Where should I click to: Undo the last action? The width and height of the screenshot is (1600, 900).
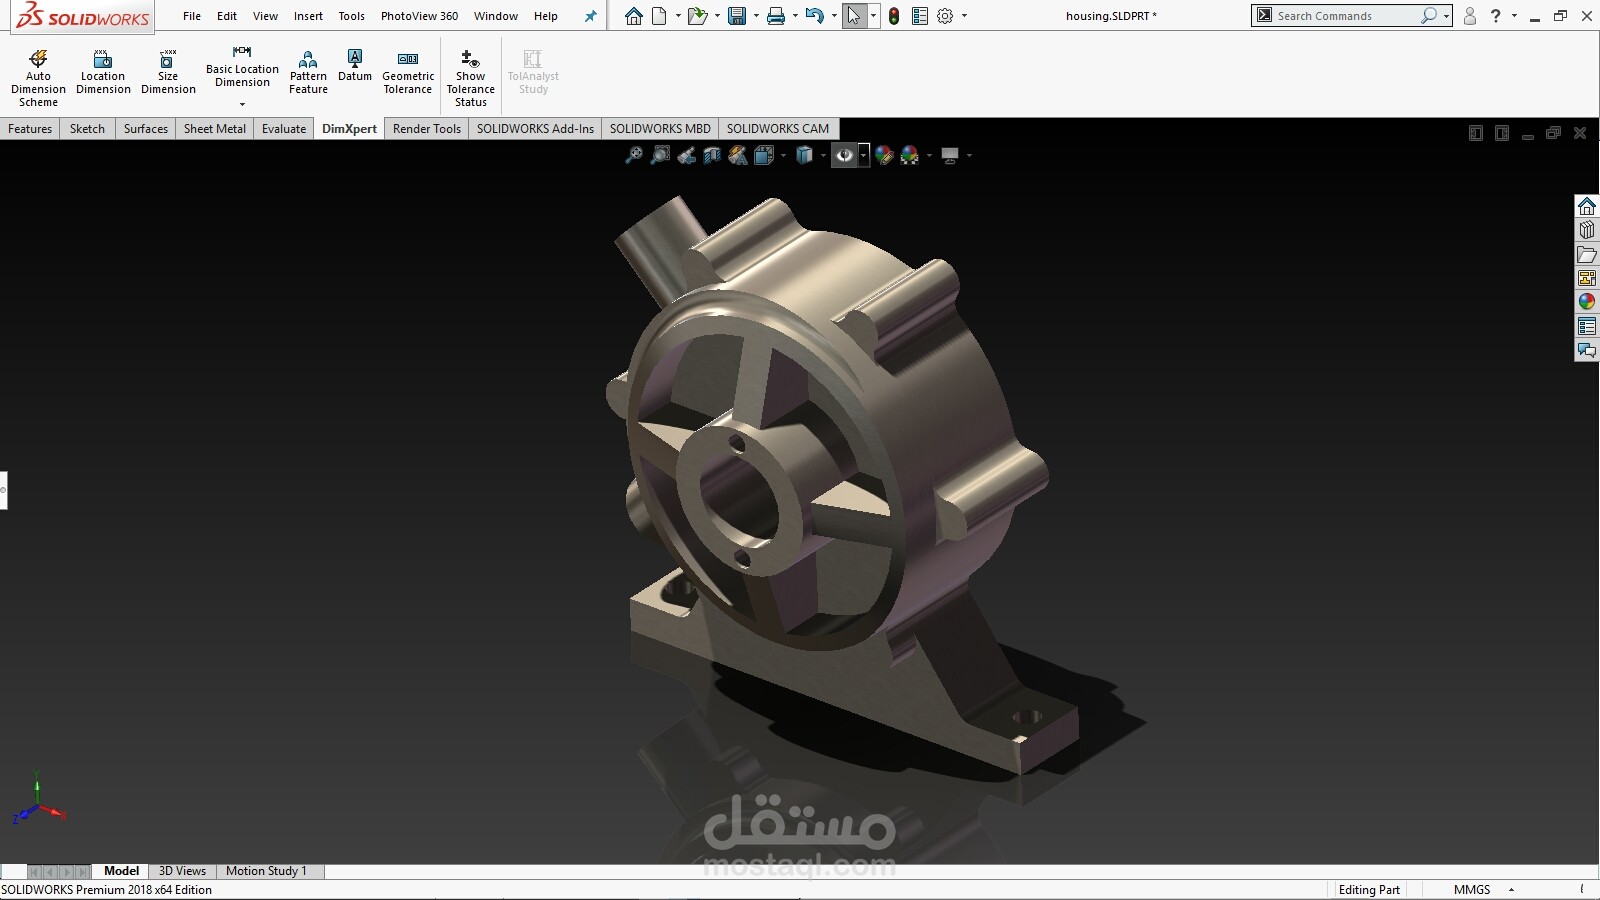(814, 16)
